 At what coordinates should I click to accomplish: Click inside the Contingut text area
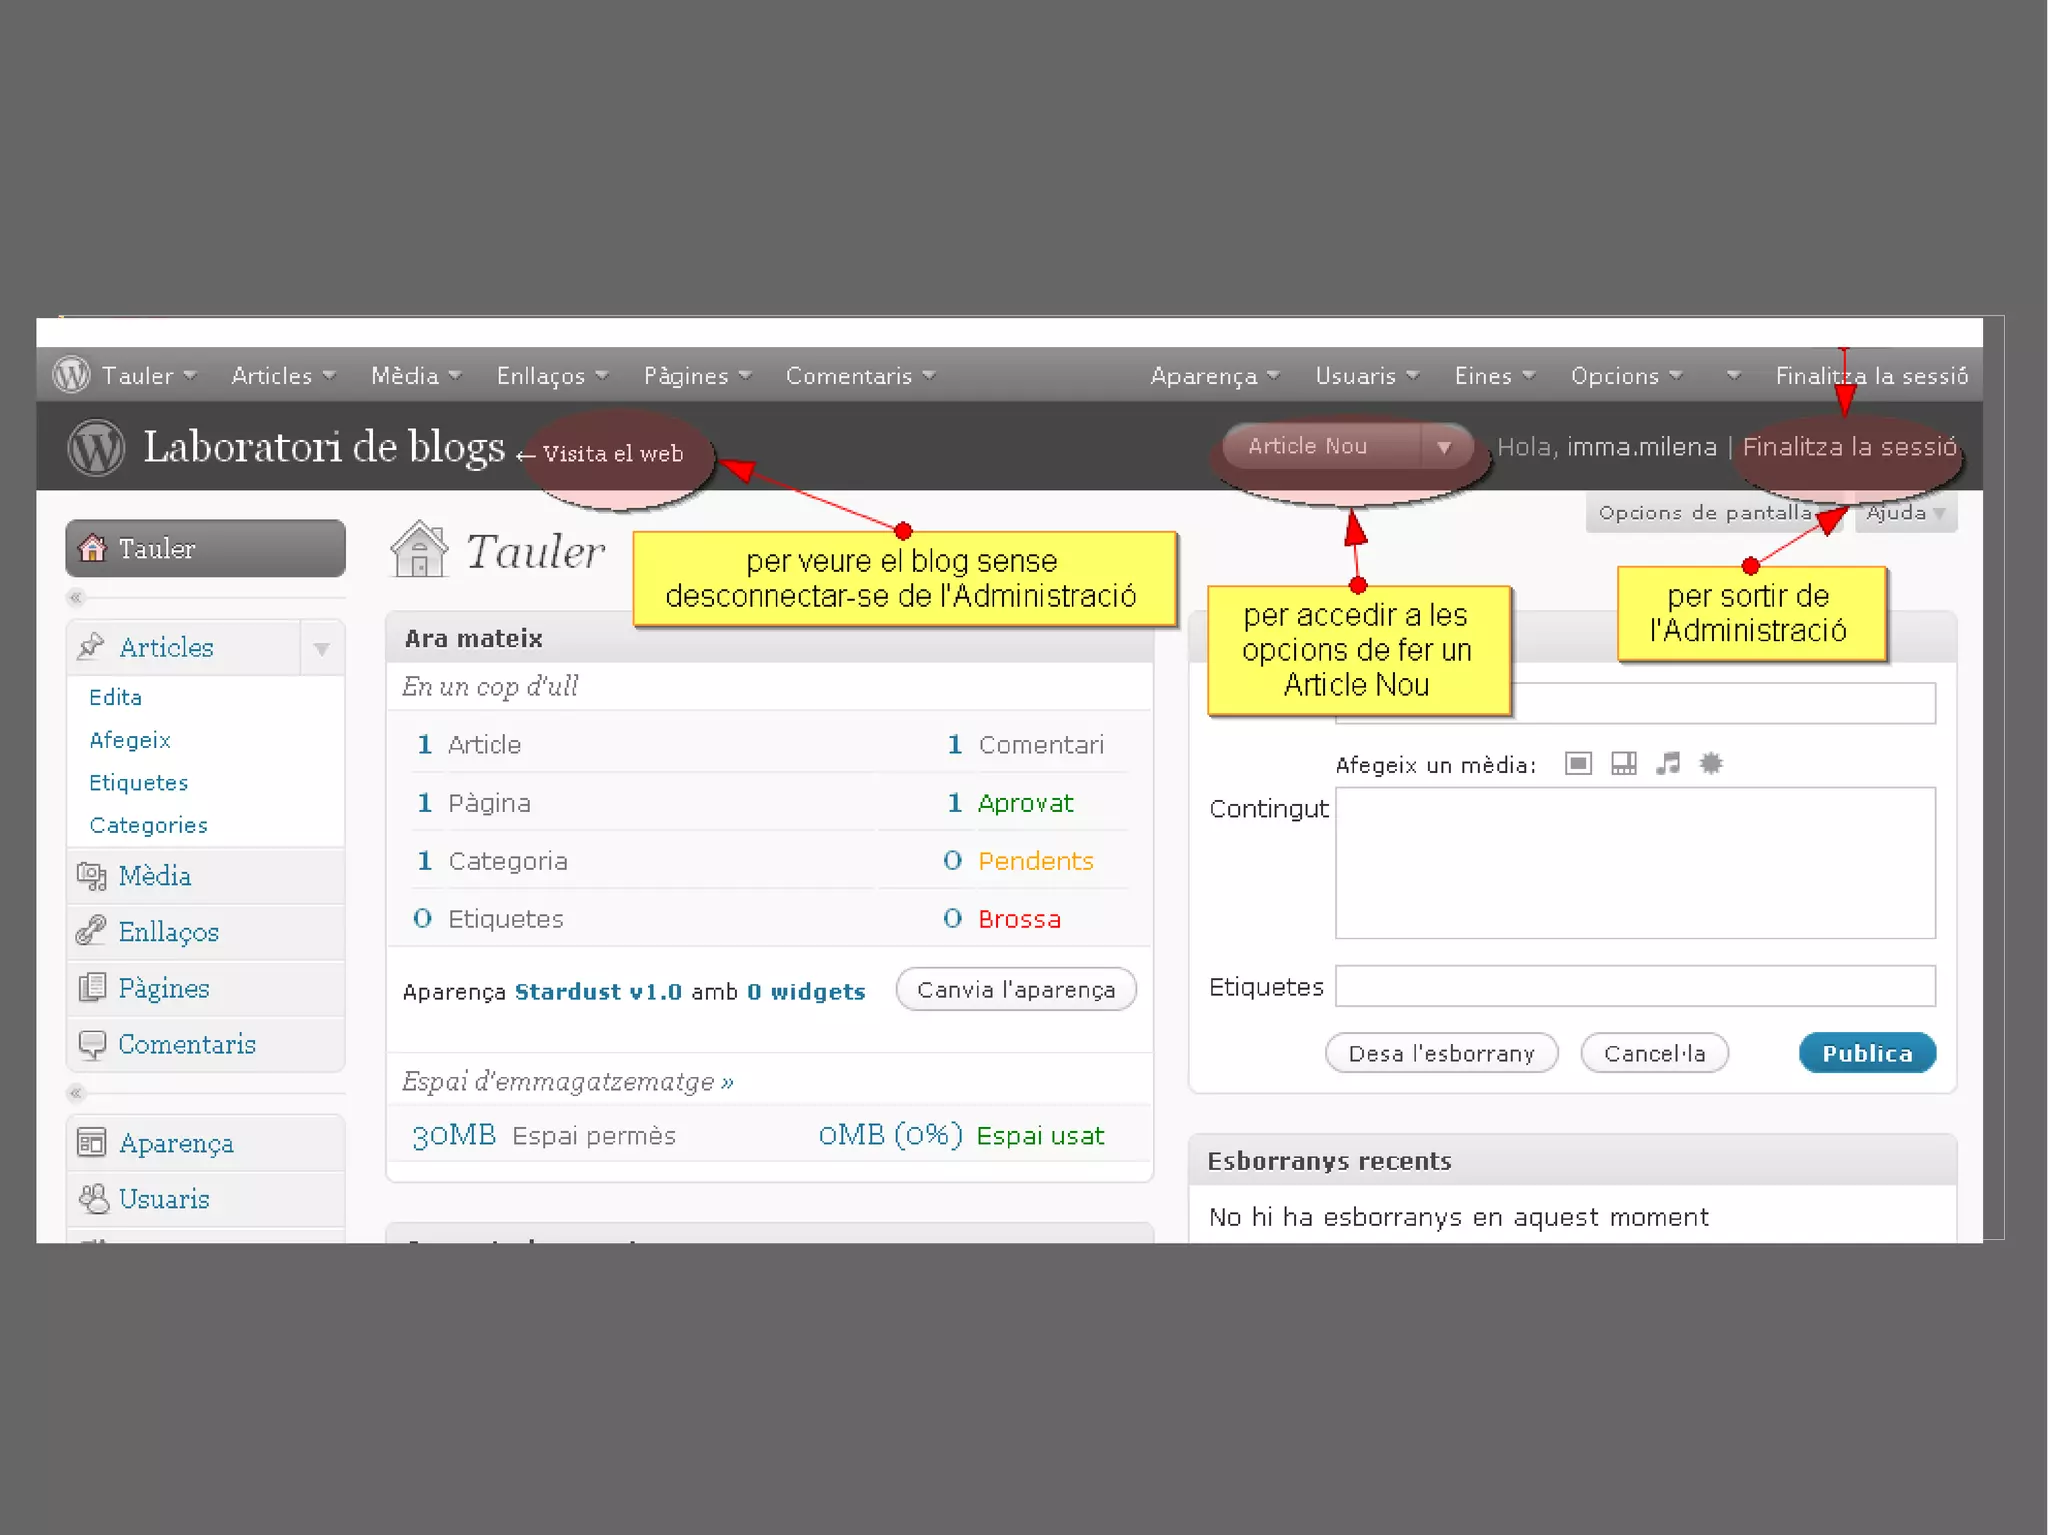tap(1634, 862)
